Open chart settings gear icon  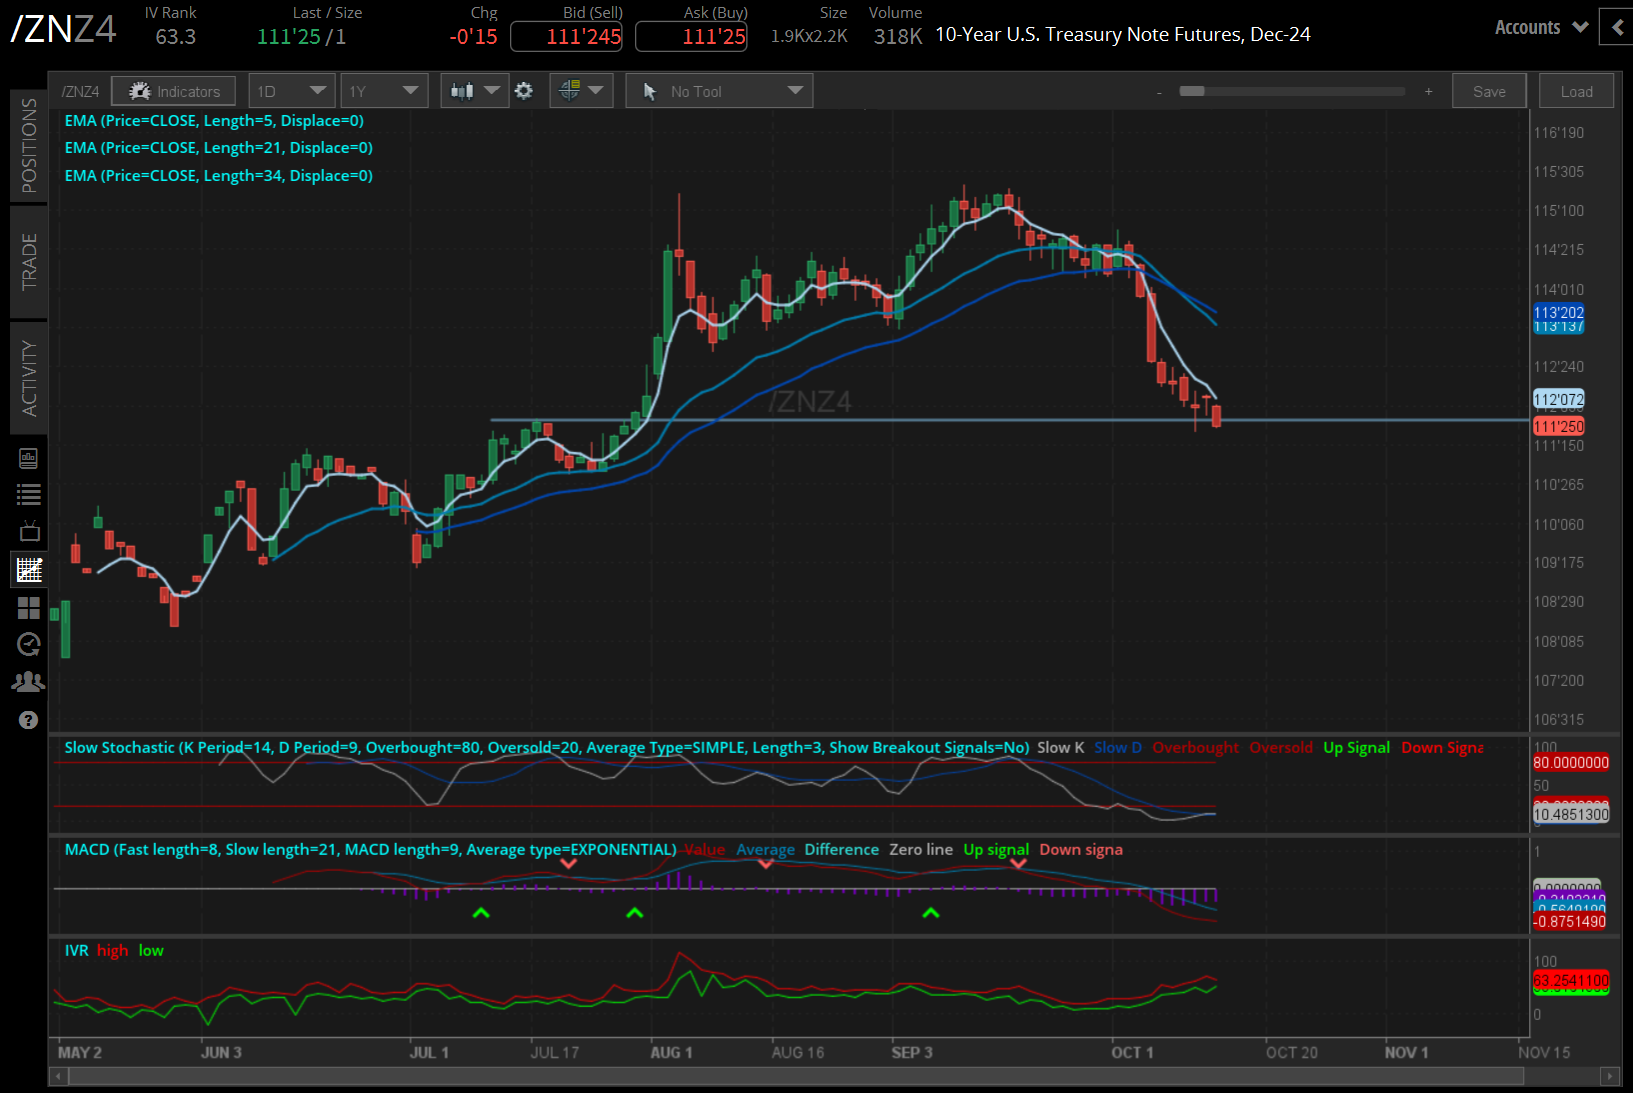pyautogui.click(x=524, y=91)
